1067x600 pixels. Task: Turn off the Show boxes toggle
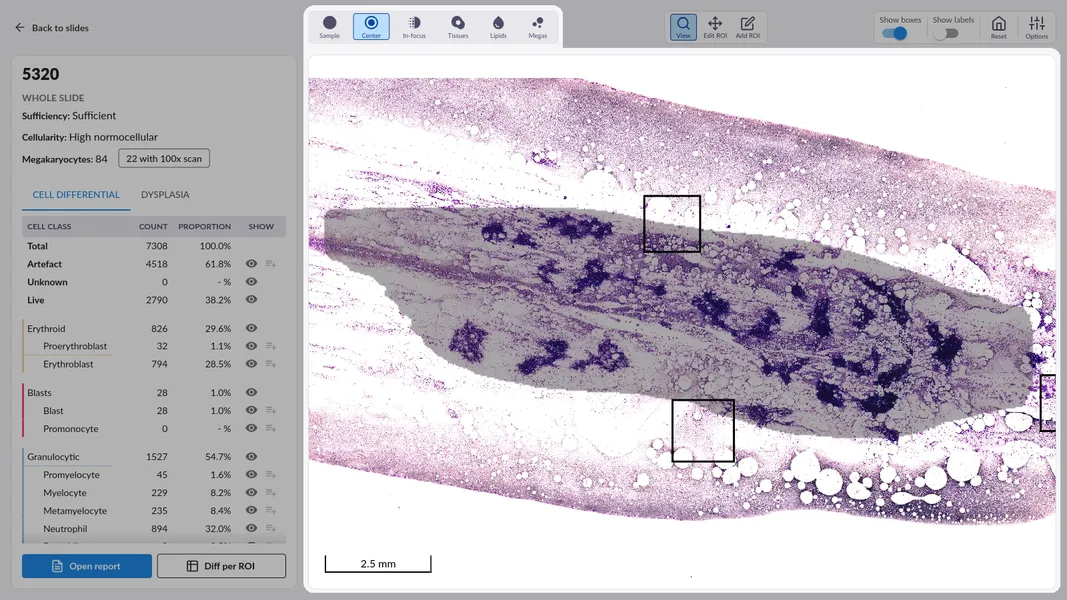tap(895, 33)
